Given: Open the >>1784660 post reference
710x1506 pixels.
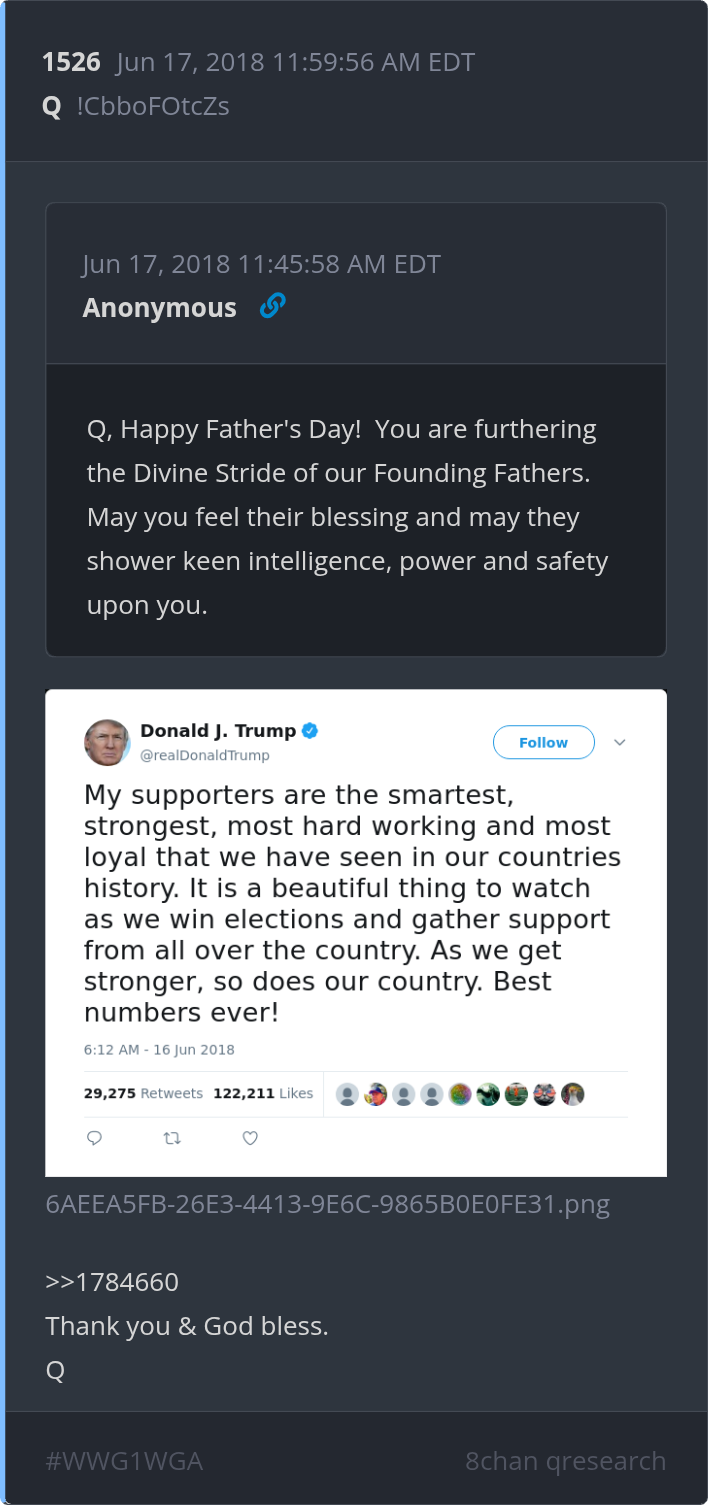Looking at the screenshot, I should (x=112, y=1282).
